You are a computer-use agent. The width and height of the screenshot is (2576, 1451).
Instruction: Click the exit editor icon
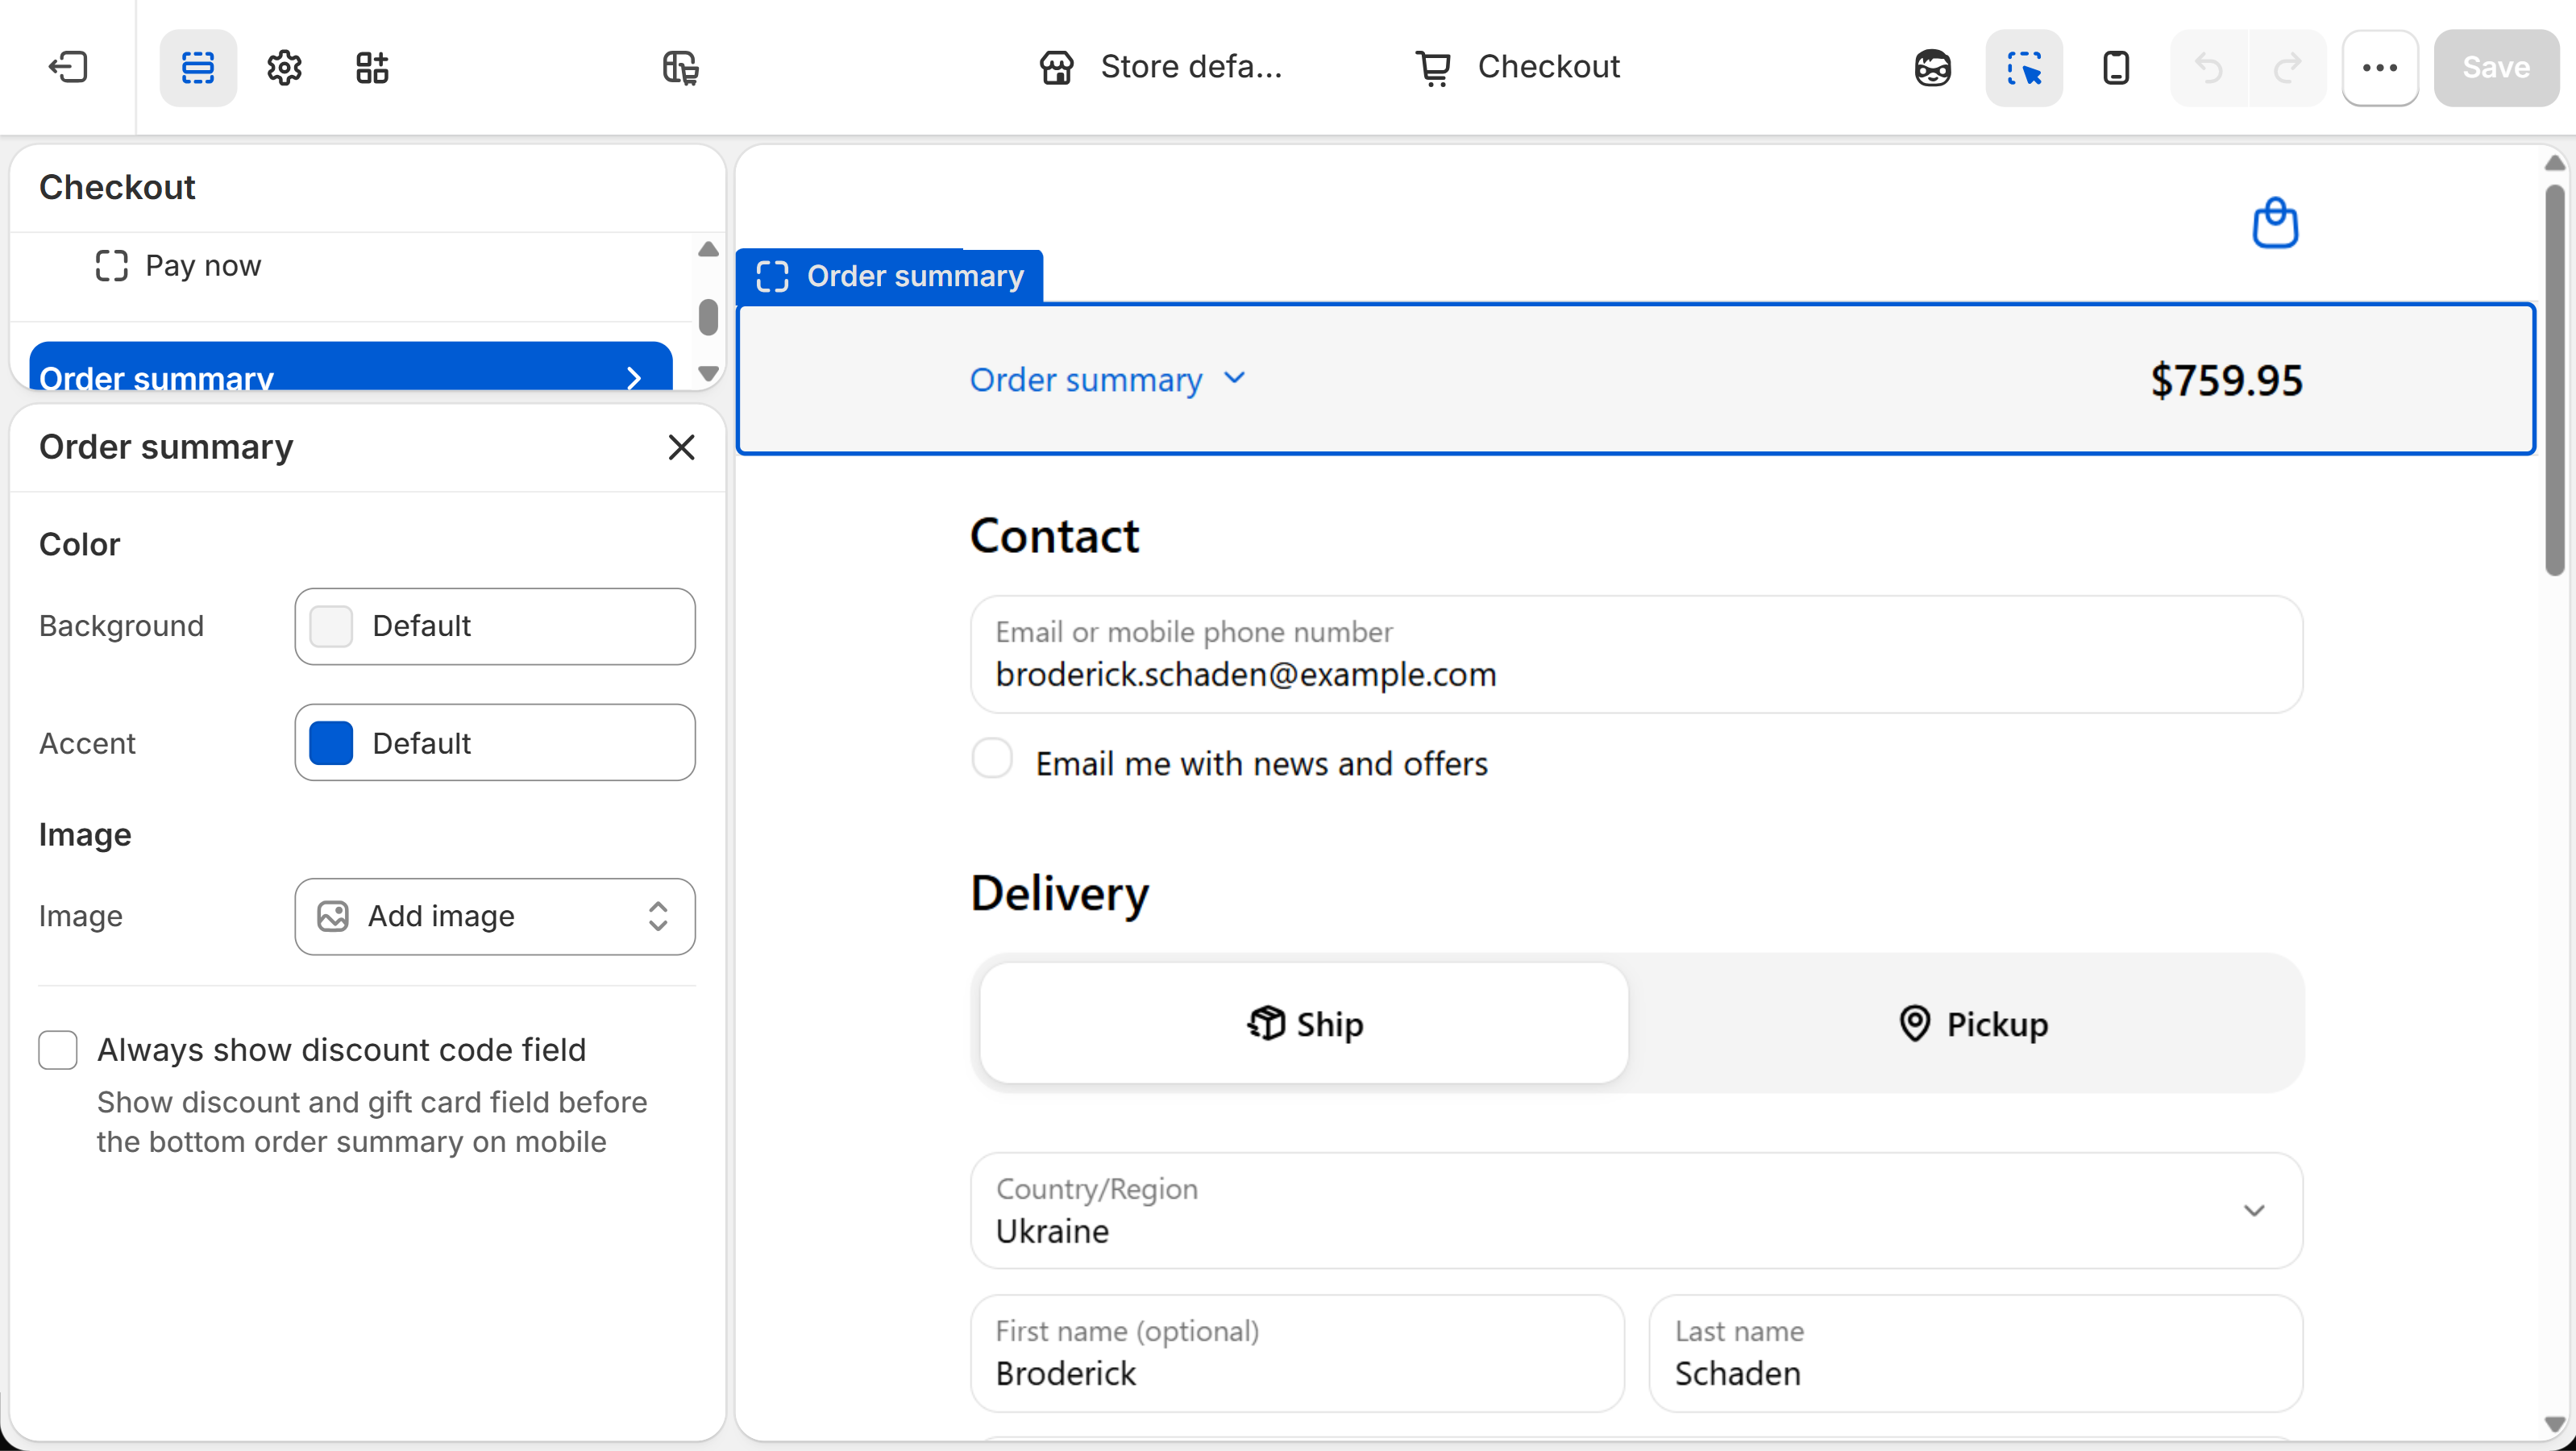tap(68, 67)
